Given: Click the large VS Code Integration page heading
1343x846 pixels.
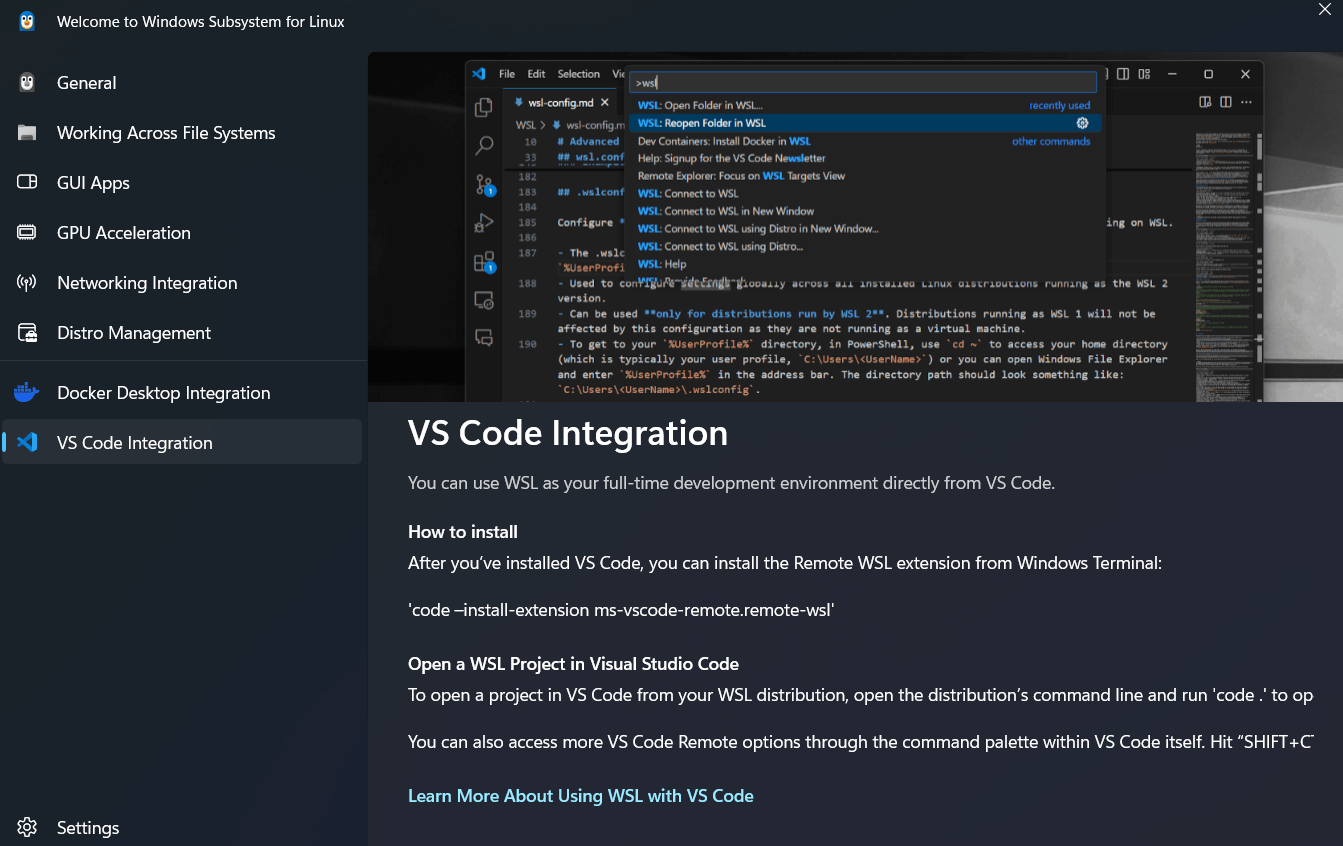Looking at the screenshot, I should 568,433.
